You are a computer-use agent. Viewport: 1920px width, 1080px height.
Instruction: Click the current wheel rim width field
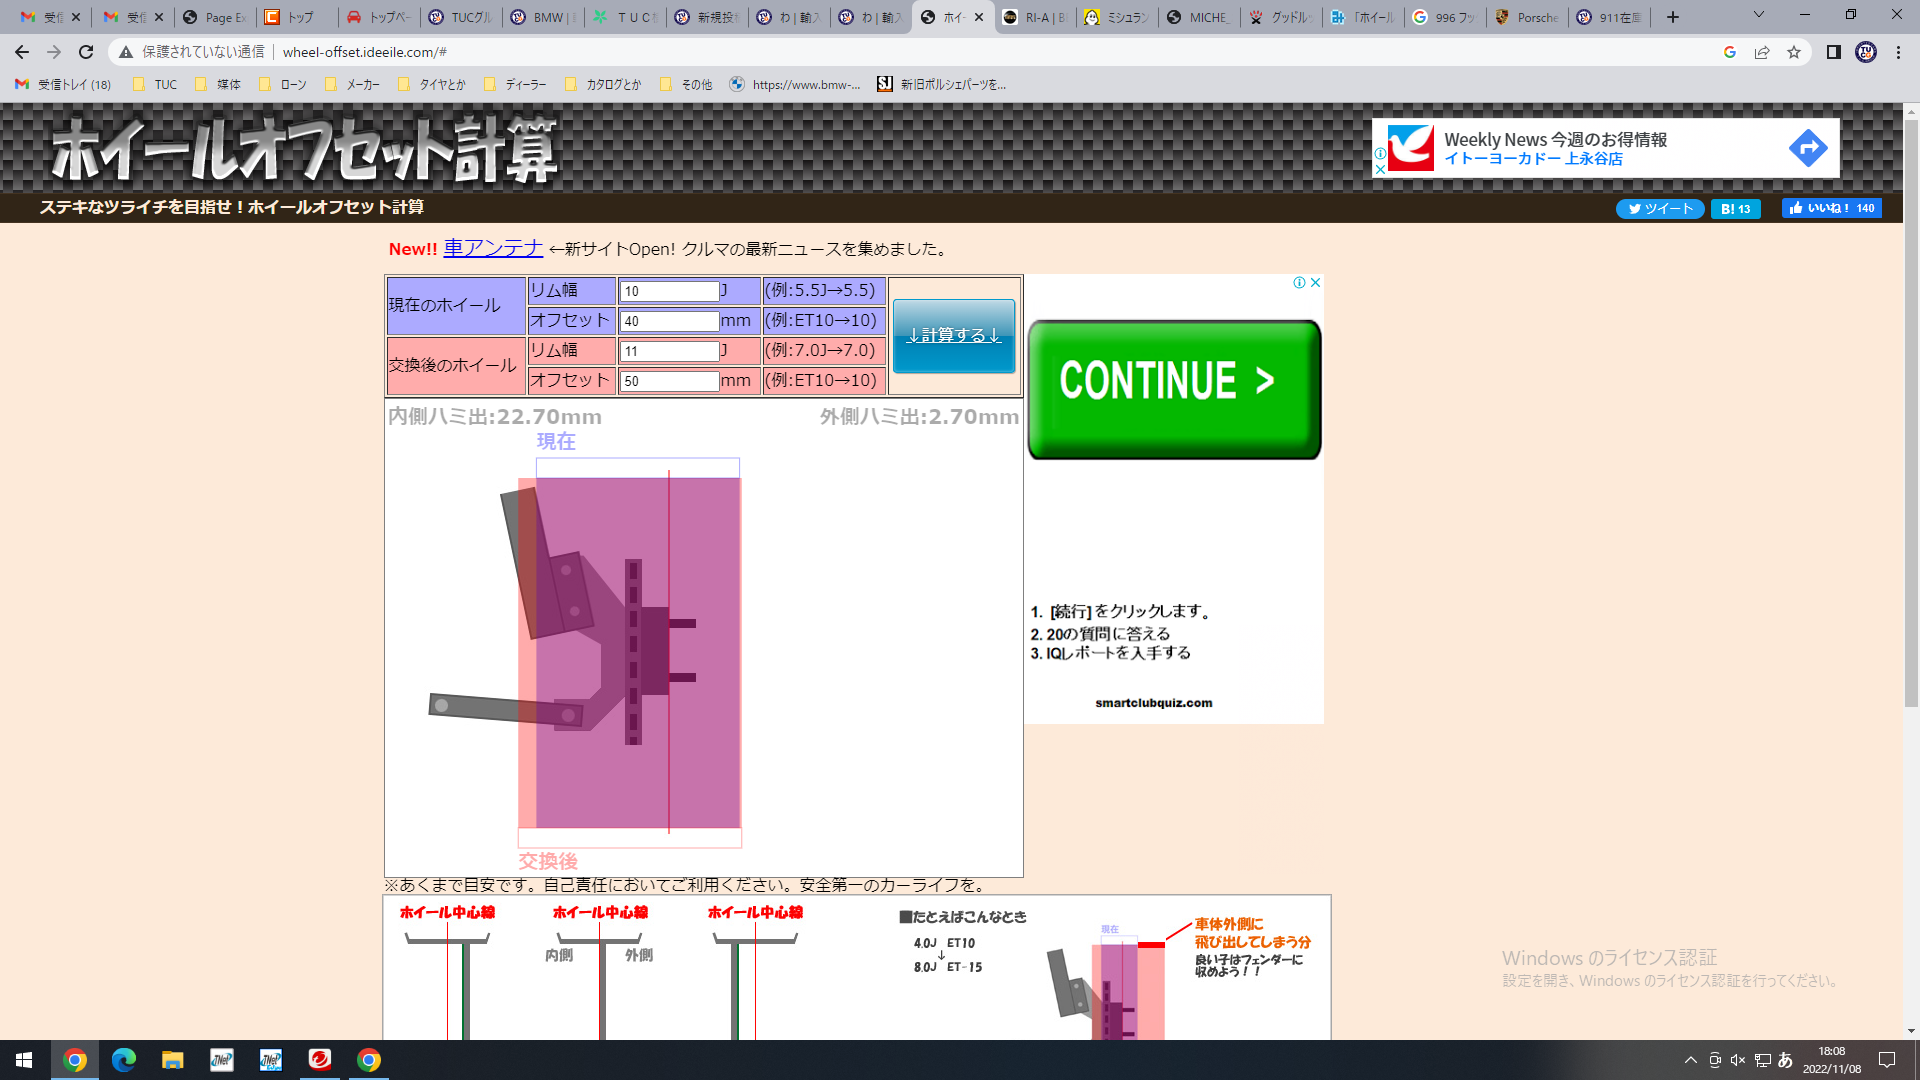[669, 291]
